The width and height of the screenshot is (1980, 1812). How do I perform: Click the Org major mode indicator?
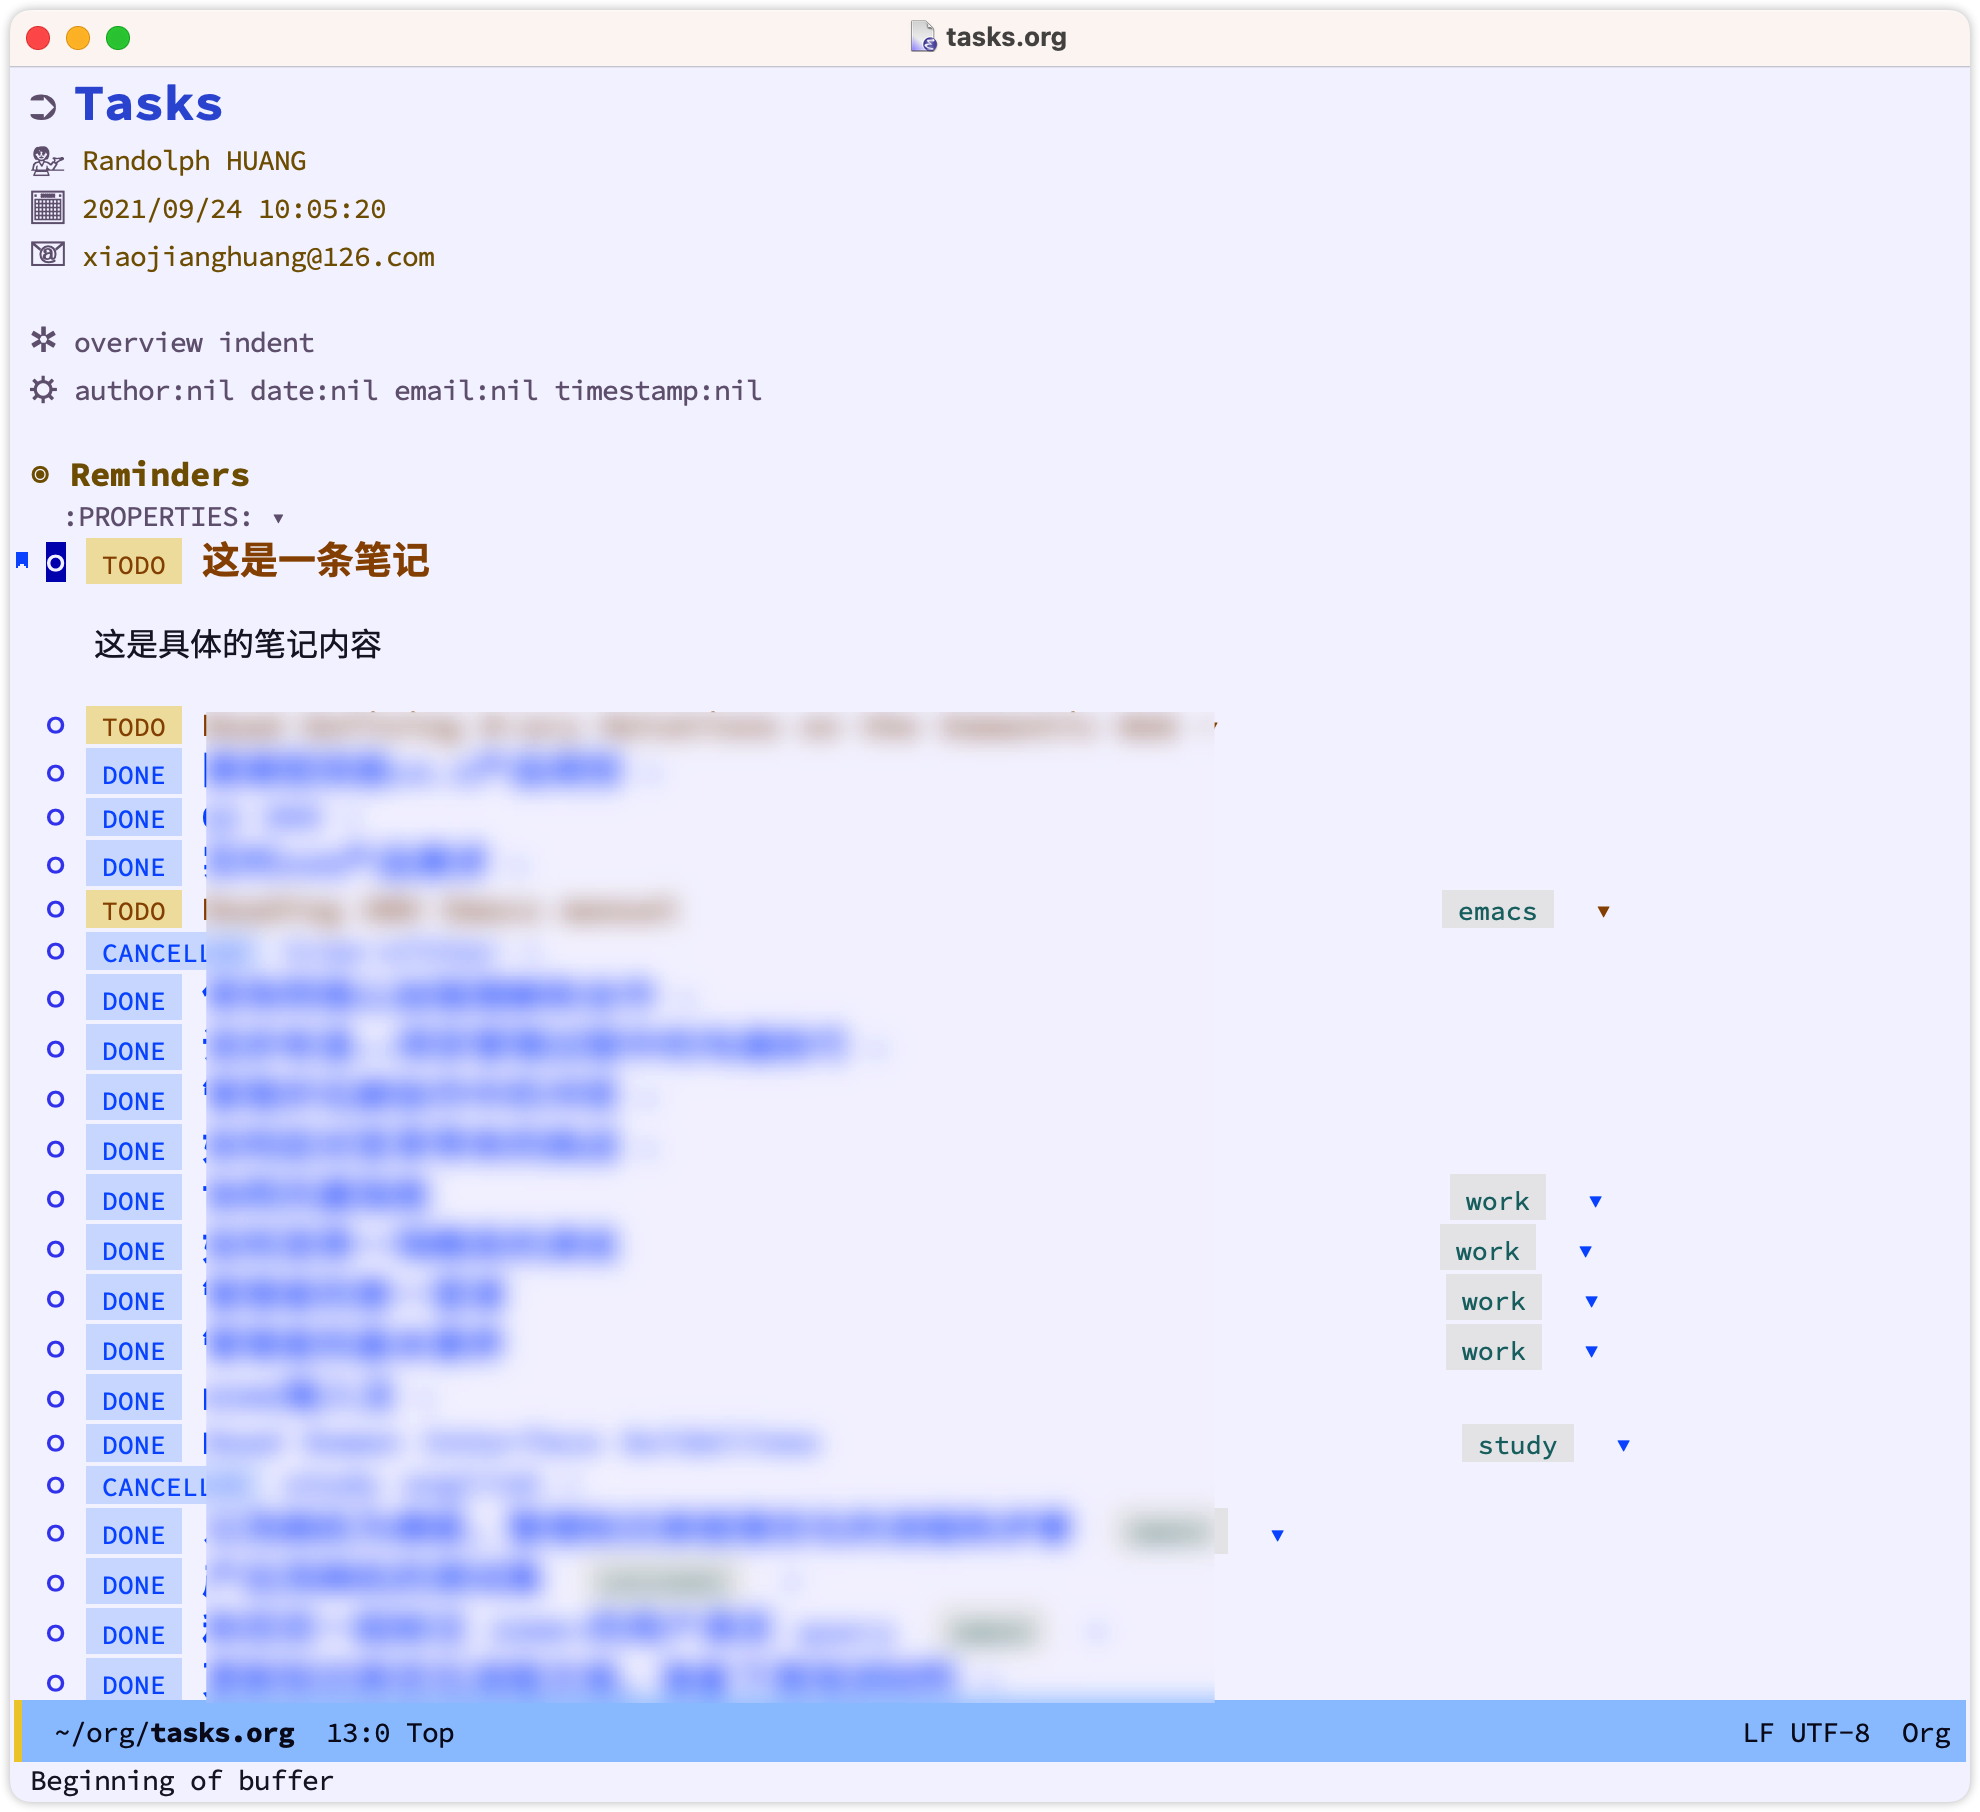click(x=1926, y=1733)
